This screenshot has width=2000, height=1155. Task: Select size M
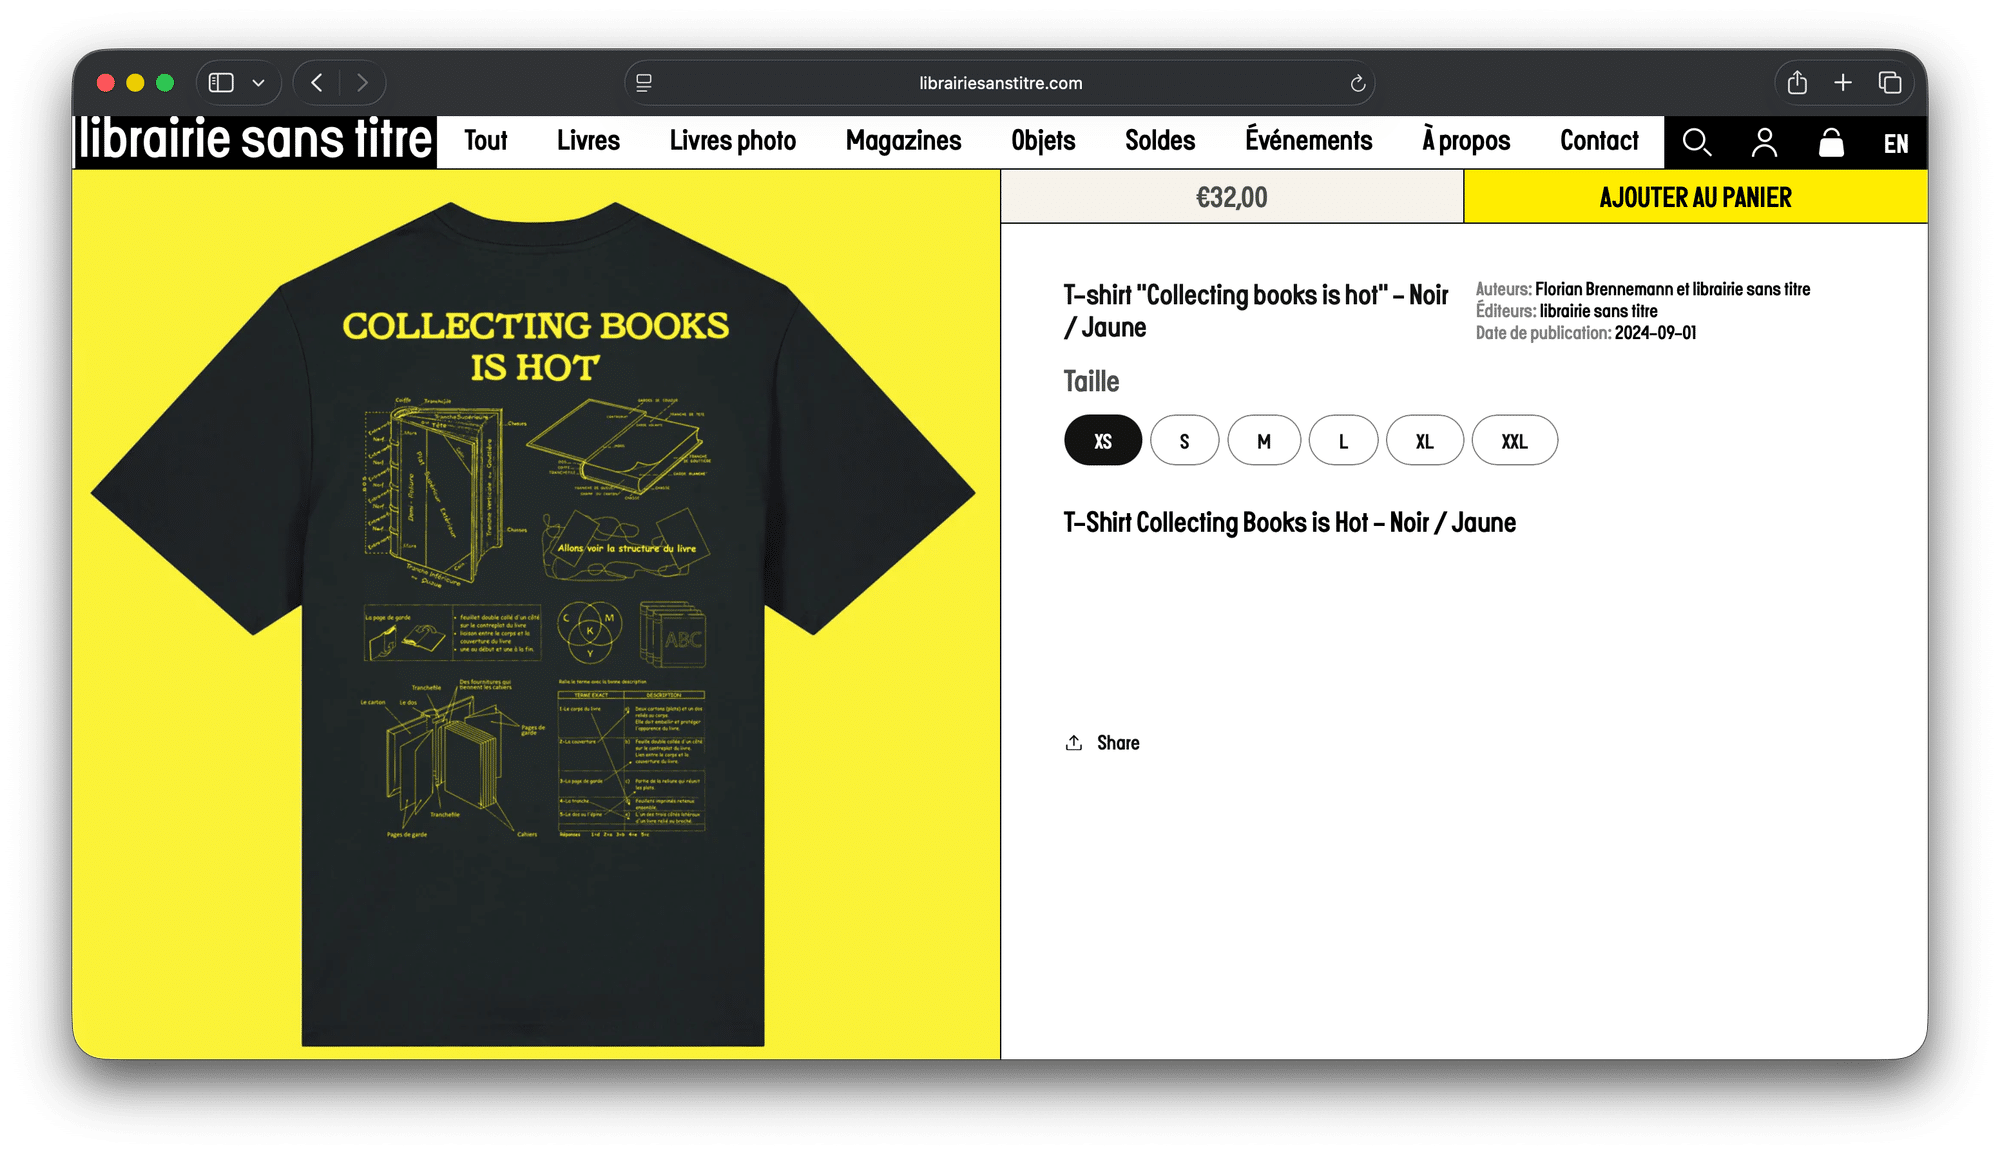tap(1264, 441)
